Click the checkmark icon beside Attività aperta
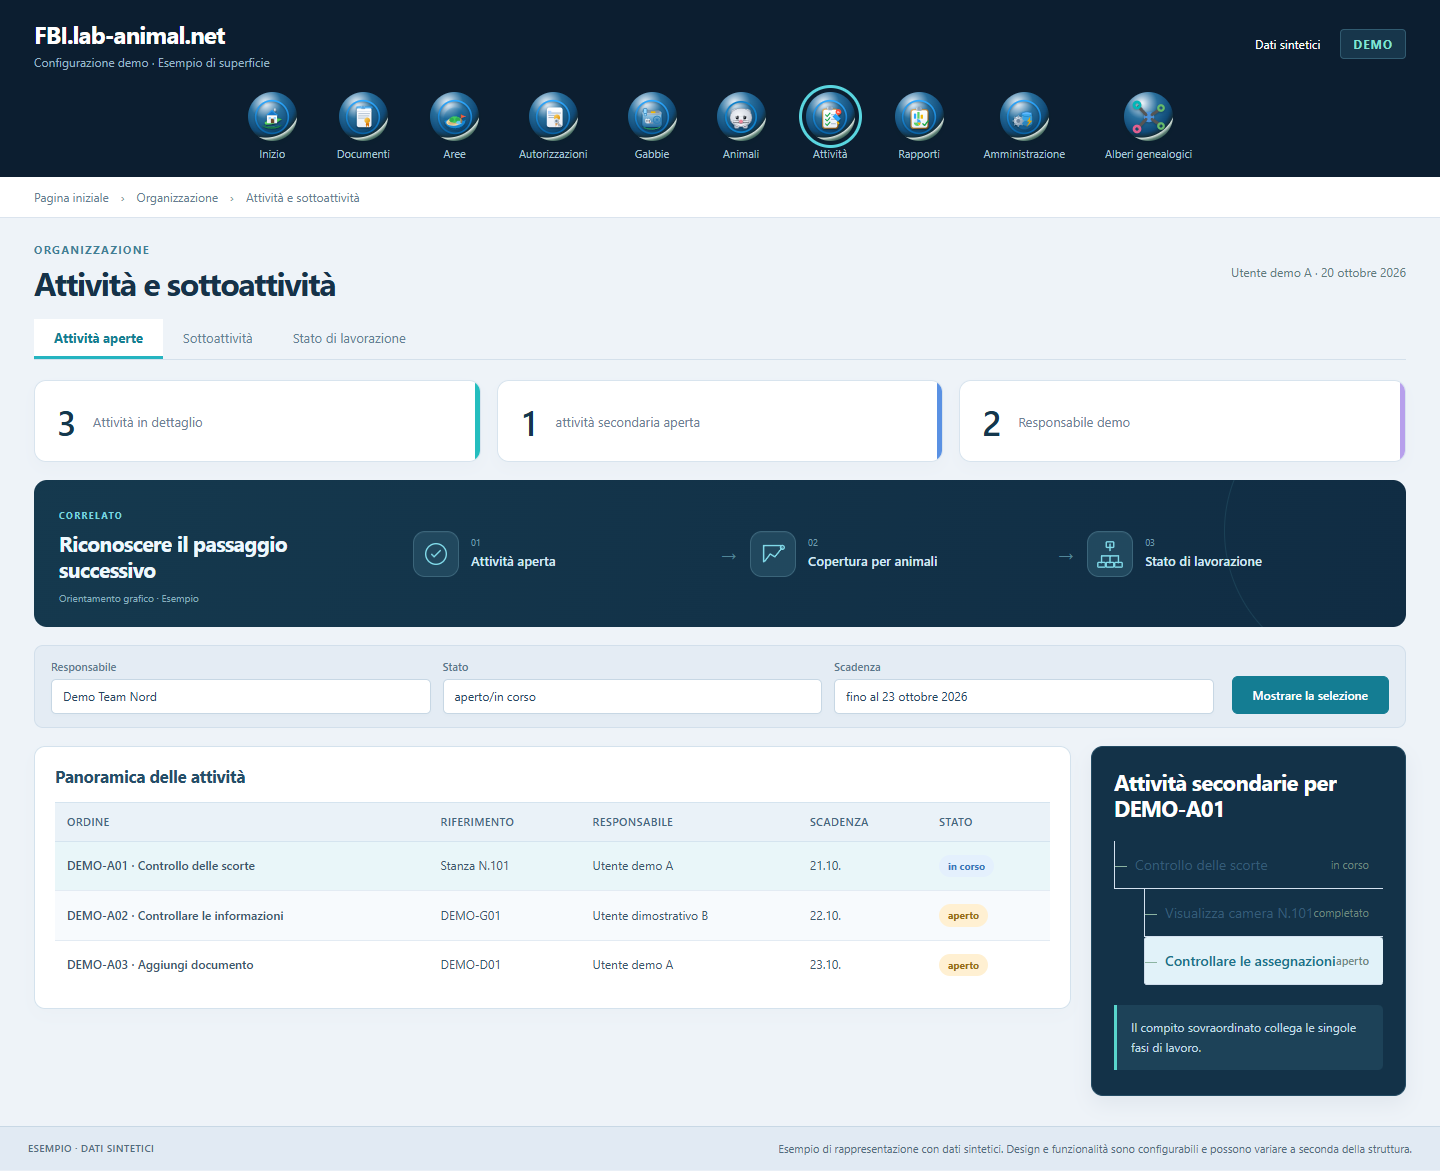Image resolution: width=1440 pixels, height=1171 pixels. (x=436, y=554)
